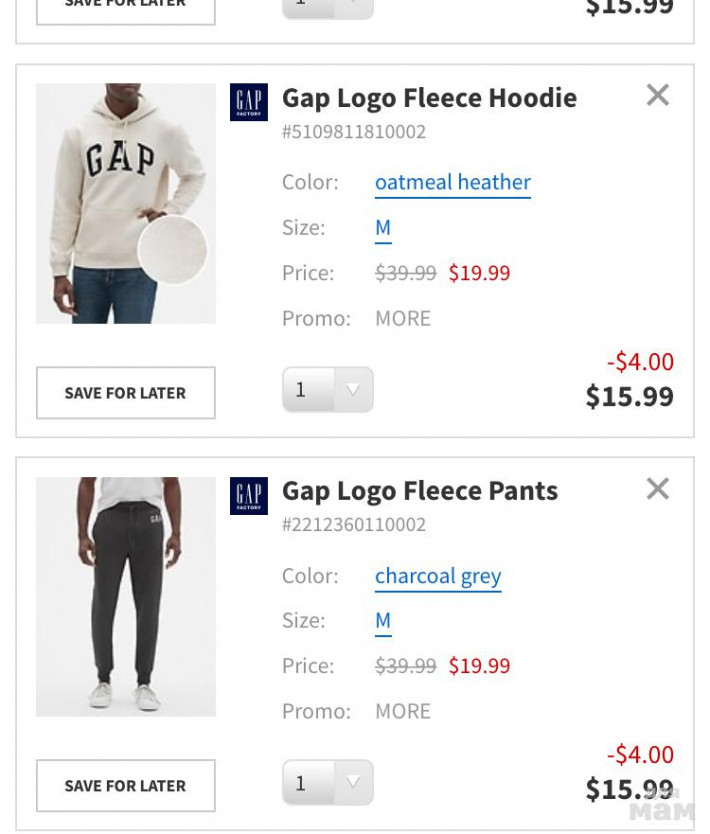The height and width of the screenshot is (834, 710).
Task: Change the oatmeal heather color selection
Action: point(452,182)
